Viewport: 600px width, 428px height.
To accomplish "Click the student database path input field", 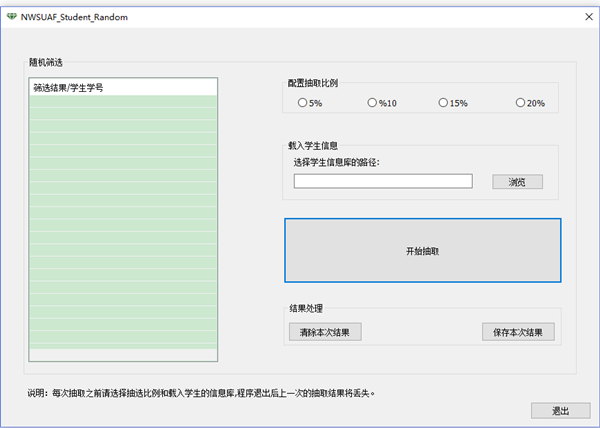I will point(383,181).
